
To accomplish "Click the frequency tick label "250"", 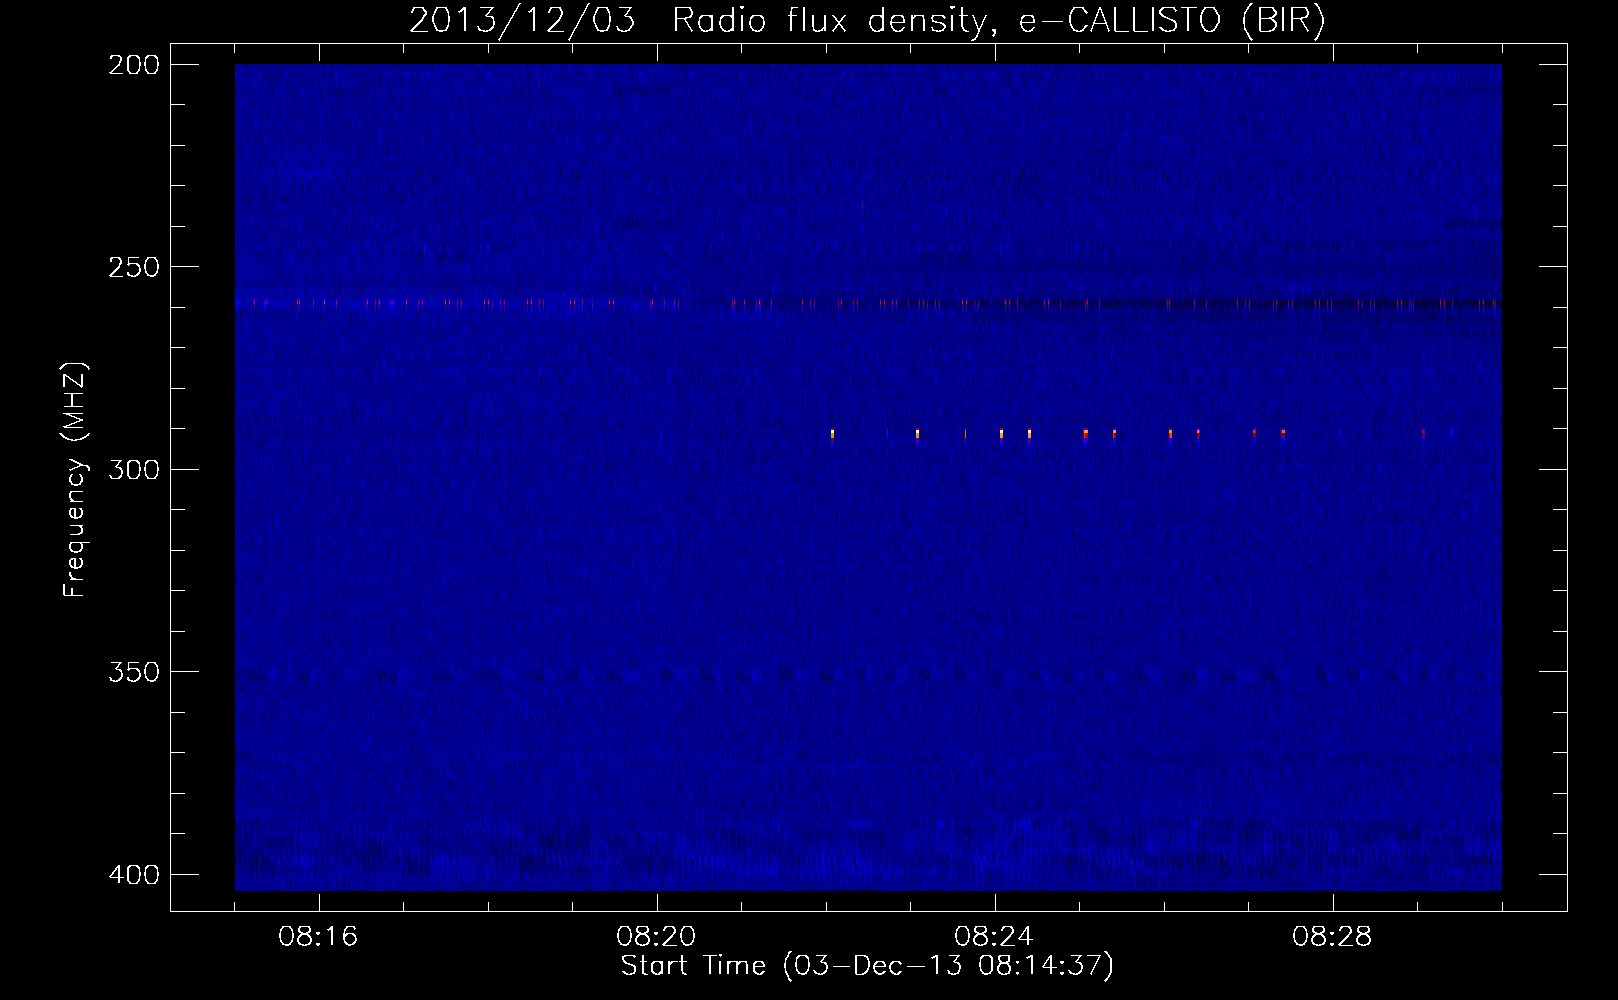I will point(134,267).
